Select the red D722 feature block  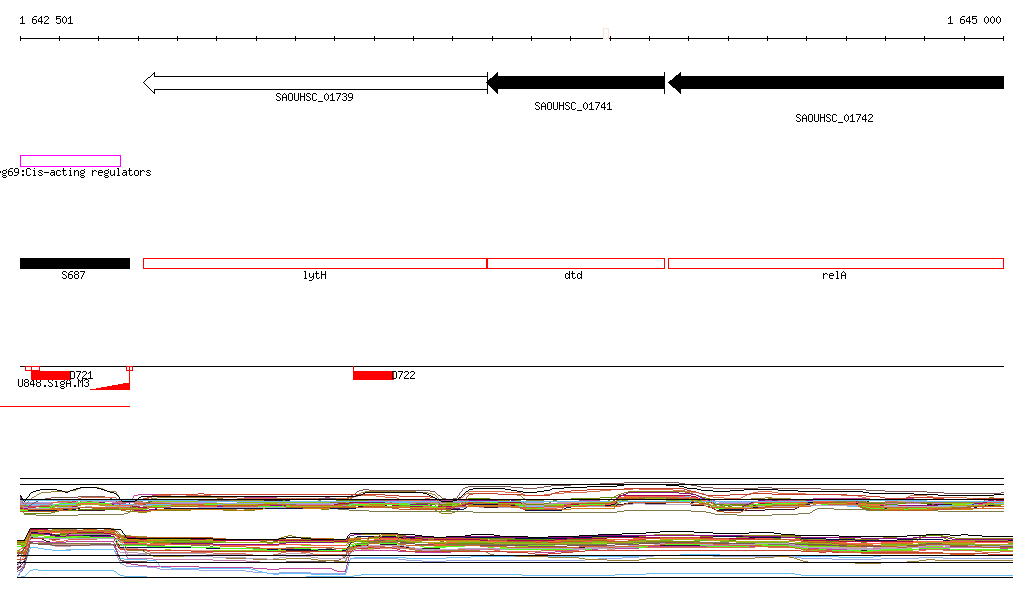pyautogui.click(x=372, y=375)
